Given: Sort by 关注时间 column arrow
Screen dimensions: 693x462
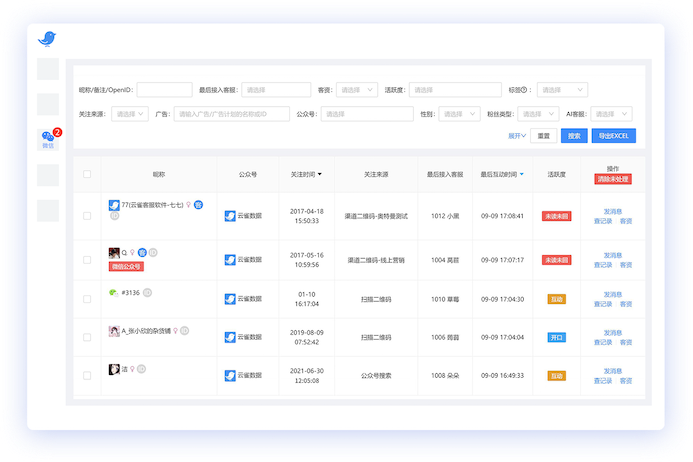Looking at the screenshot, I should (x=320, y=175).
